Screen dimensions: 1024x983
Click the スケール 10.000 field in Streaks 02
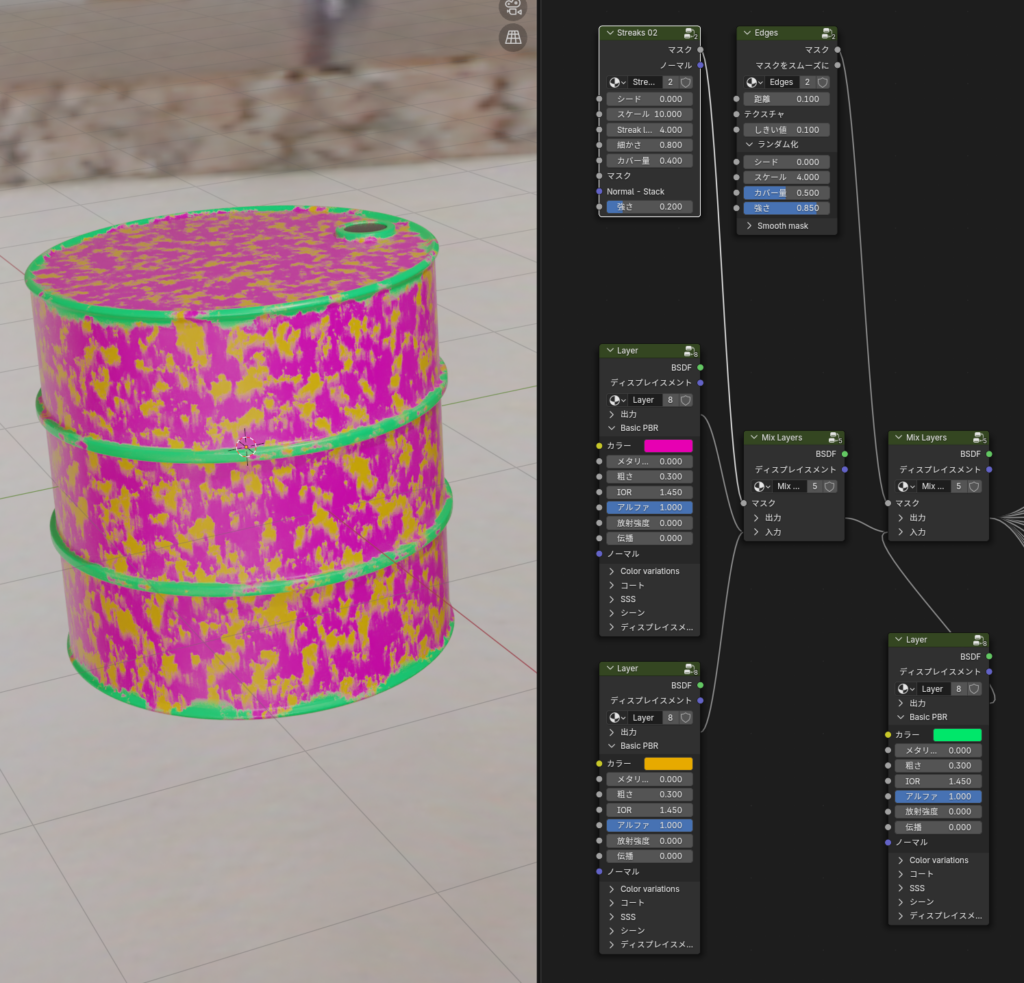pyautogui.click(x=649, y=115)
